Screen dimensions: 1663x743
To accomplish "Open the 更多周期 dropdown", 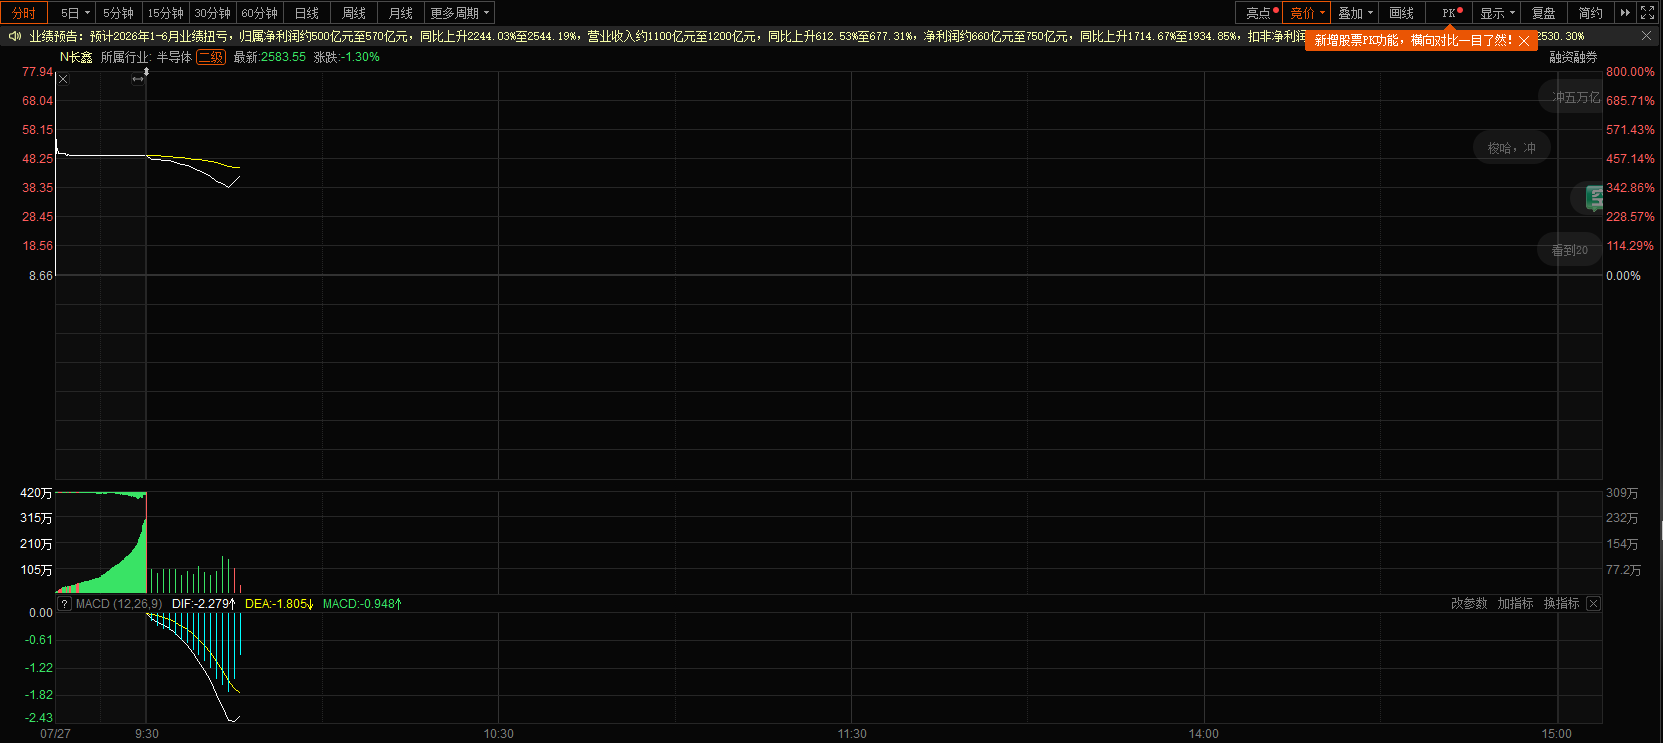I will [x=460, y=13].
